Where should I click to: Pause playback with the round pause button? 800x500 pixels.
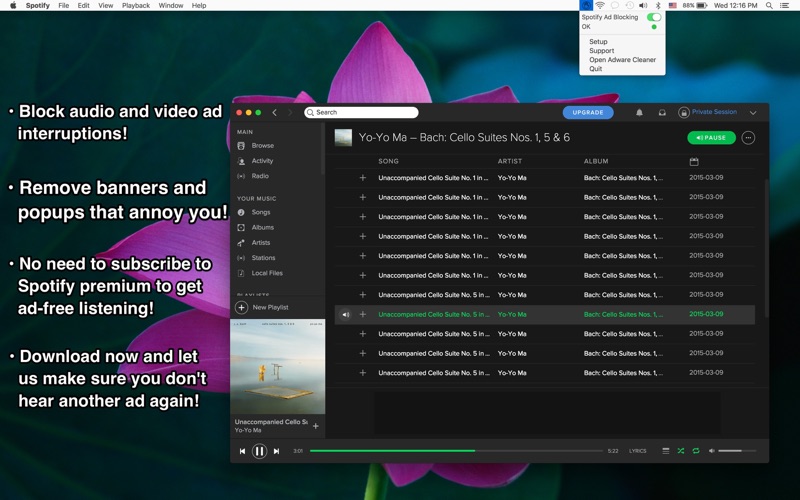259,451
